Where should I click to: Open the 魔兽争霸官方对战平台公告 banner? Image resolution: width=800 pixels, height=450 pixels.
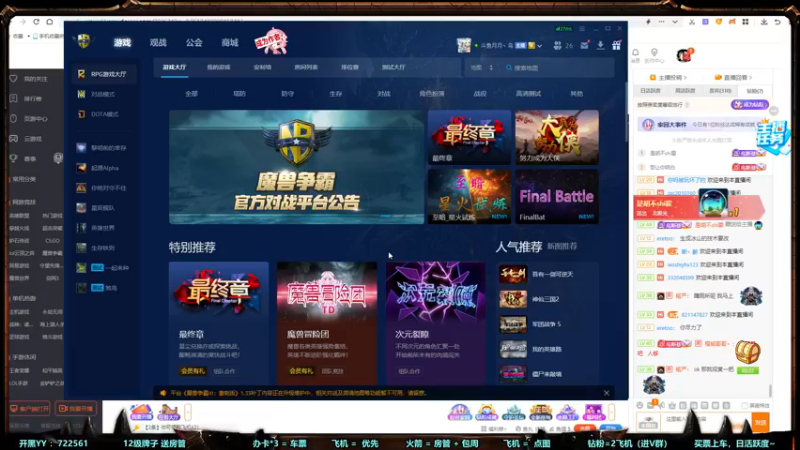(x=296, y=167)
